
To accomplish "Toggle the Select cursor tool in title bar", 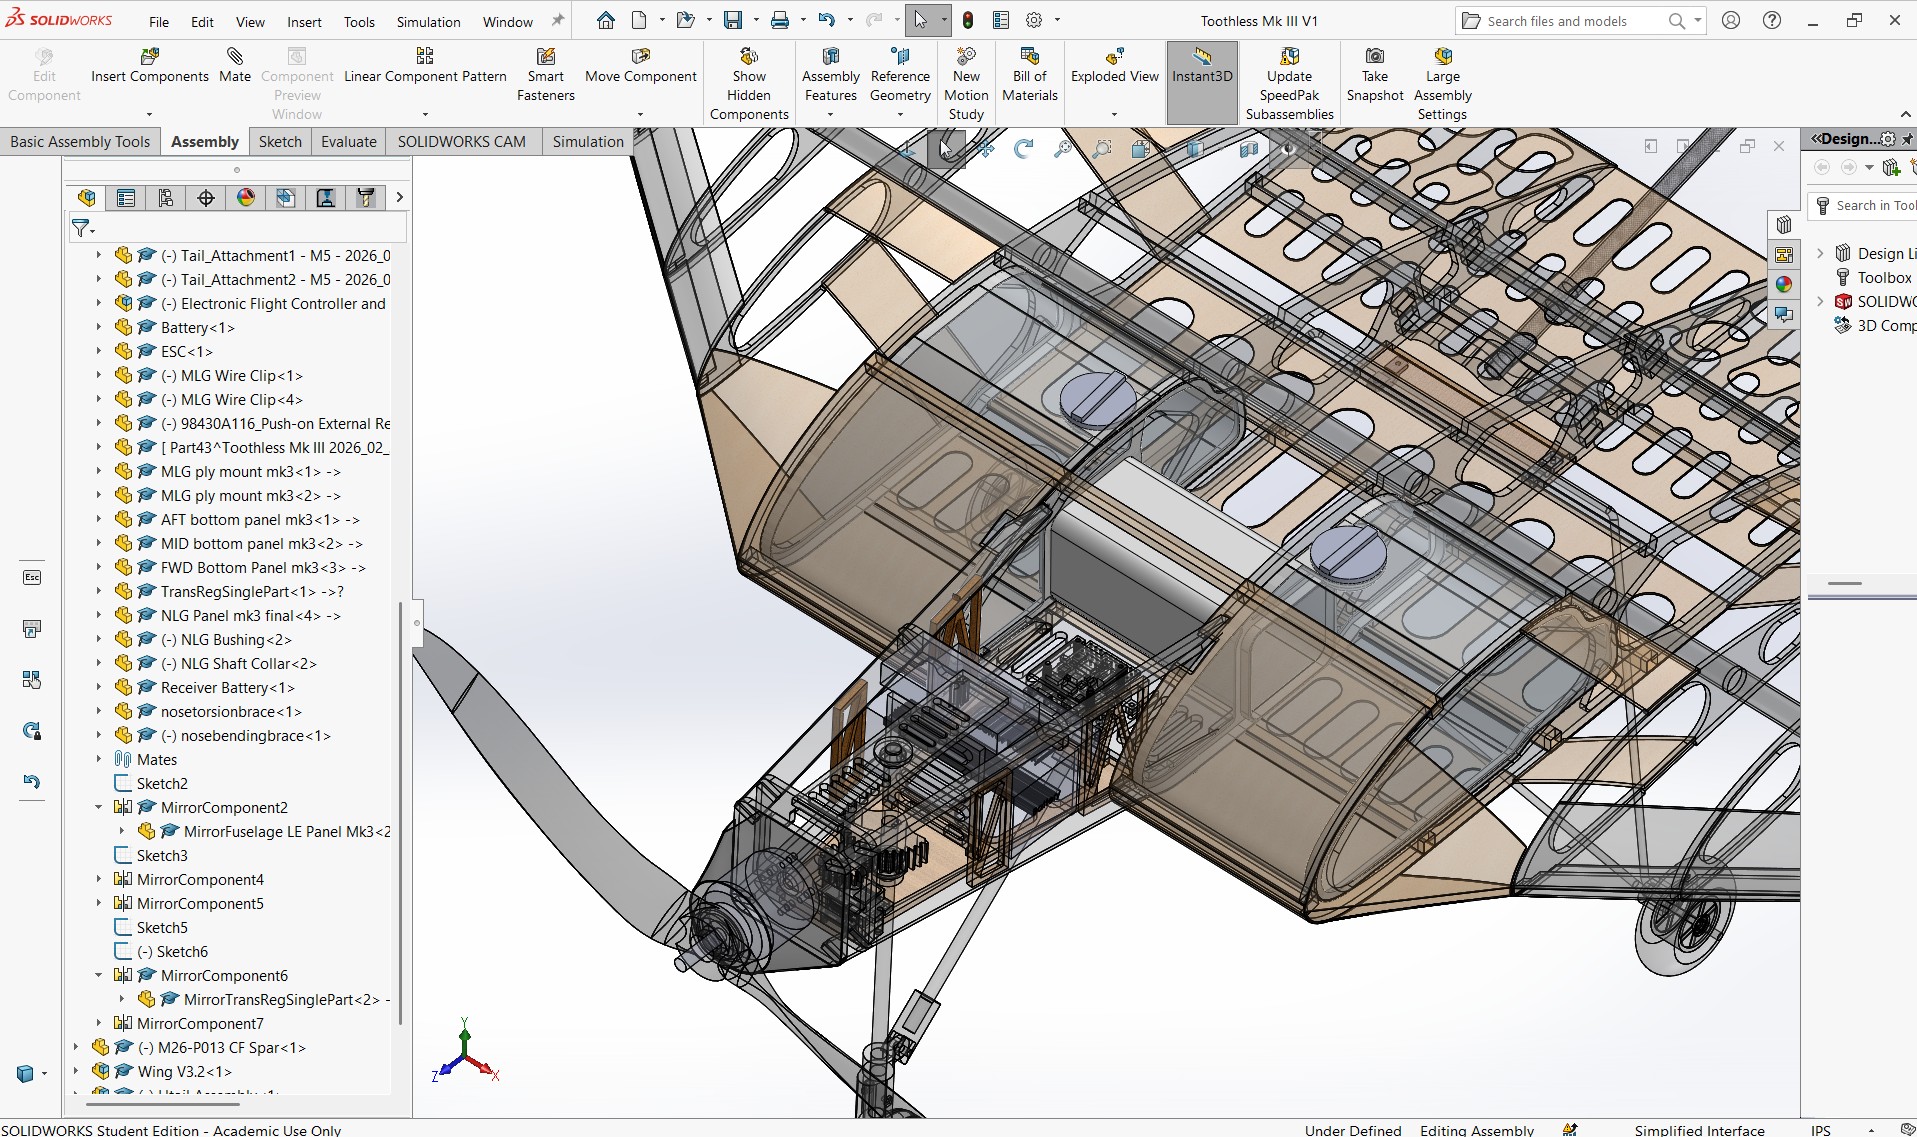I will click(x=920, y=20).
